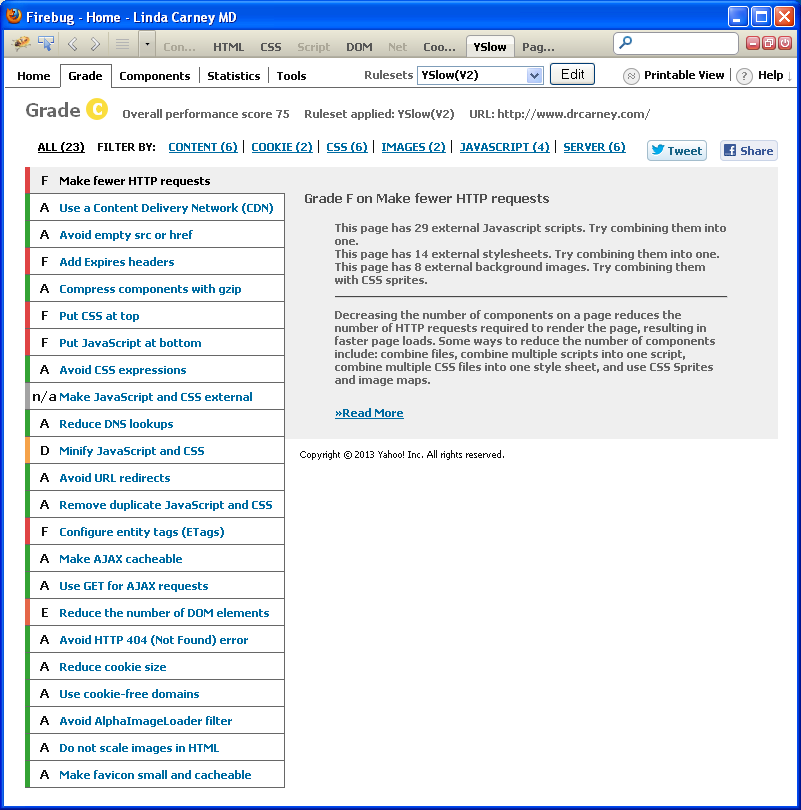Screen dimensions: 801x810
Task: Click the Firebug bug icon in toolbar
Action: tap(22, 44)
